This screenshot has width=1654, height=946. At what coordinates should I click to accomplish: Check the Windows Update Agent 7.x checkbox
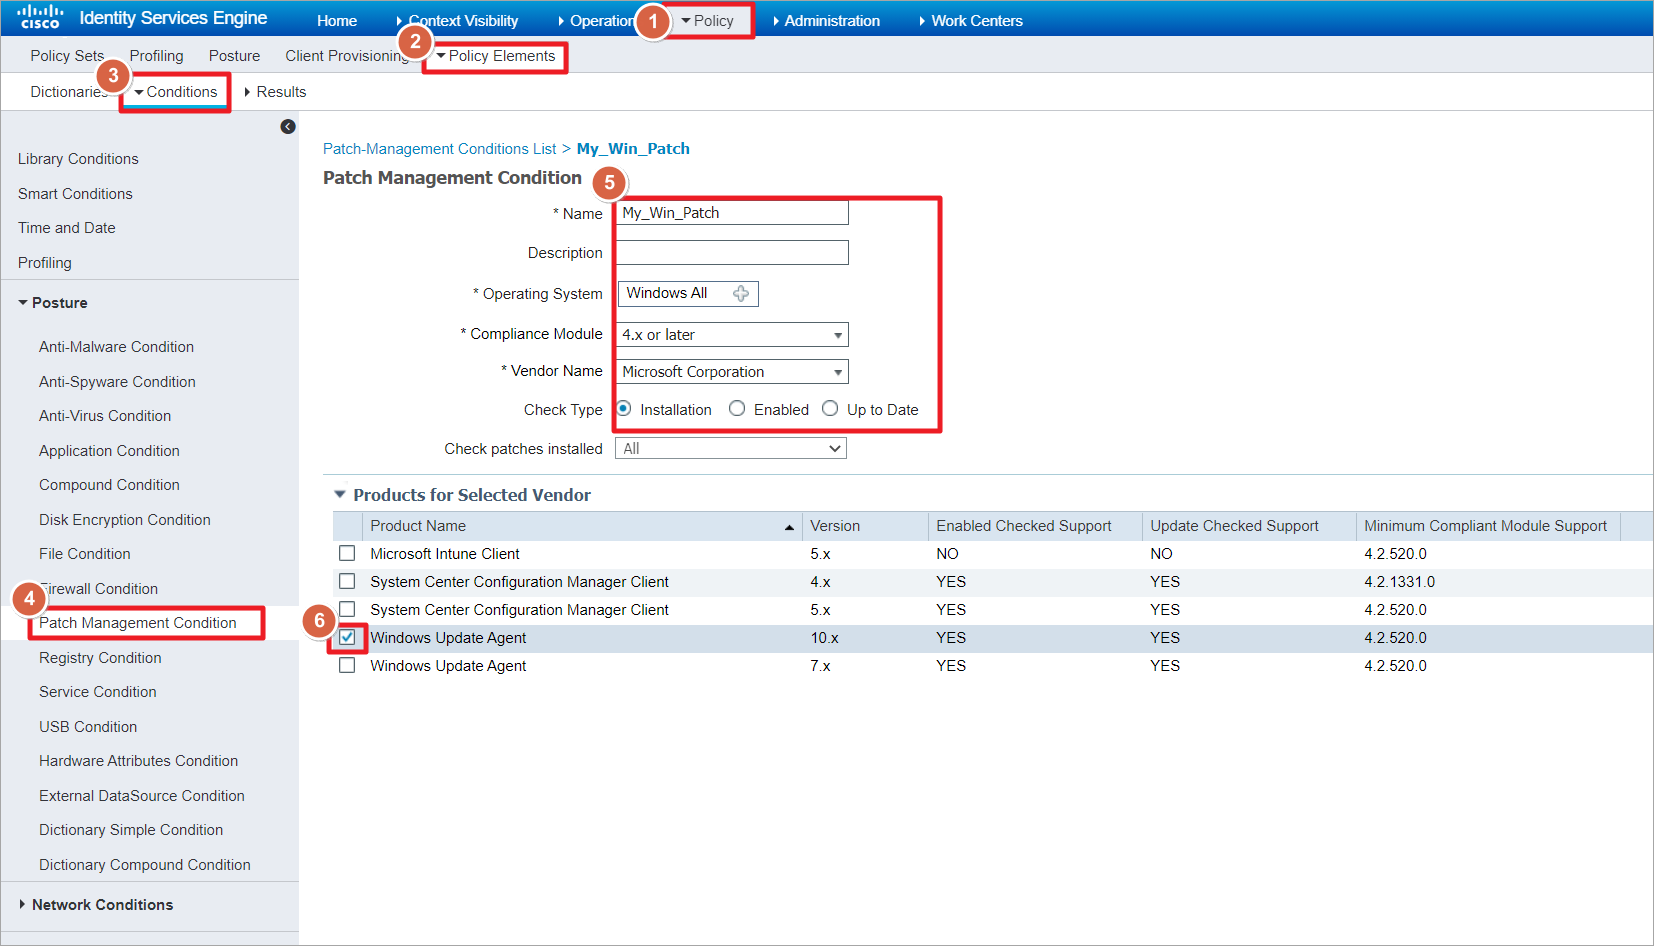pos(347,666)
